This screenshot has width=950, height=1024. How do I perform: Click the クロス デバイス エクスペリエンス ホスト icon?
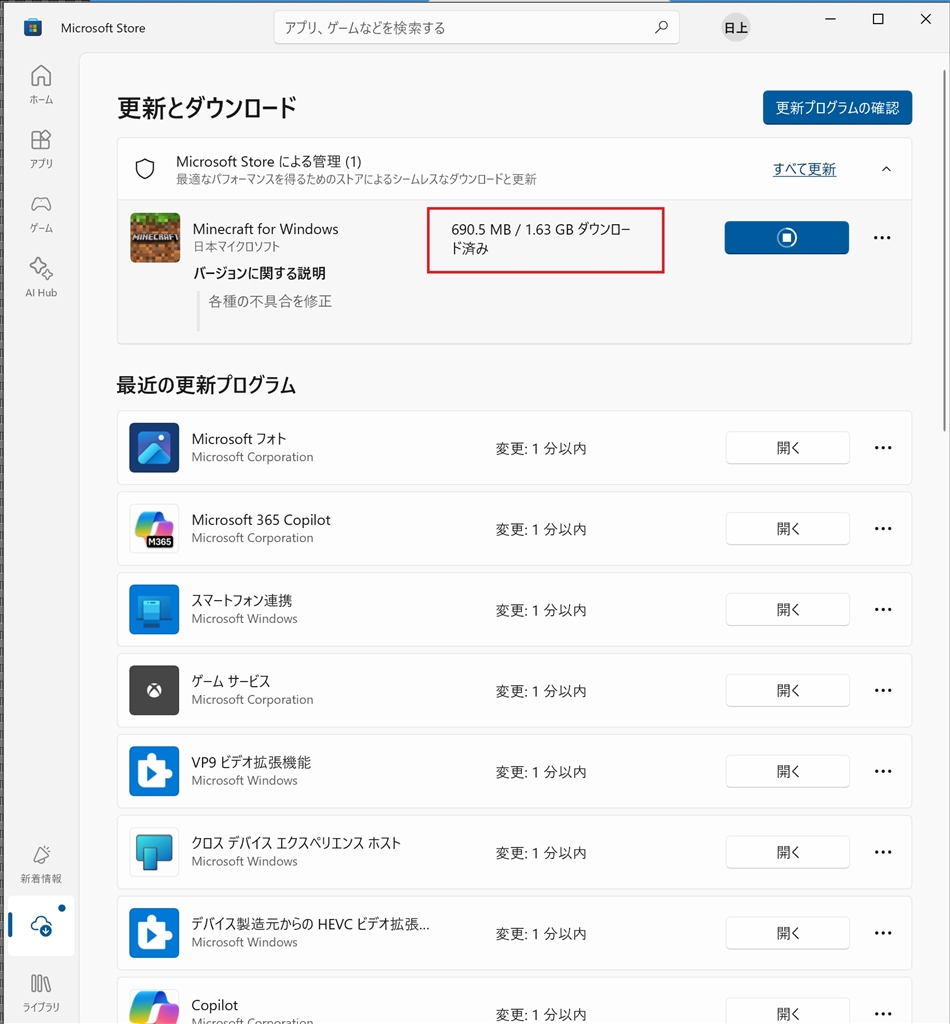(154, 852)
